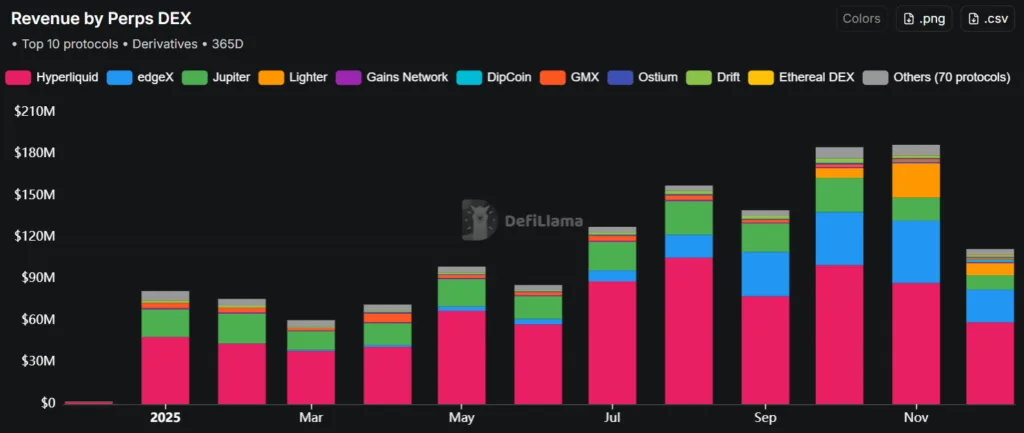Click the $0 y-axis label

point(46,403)
